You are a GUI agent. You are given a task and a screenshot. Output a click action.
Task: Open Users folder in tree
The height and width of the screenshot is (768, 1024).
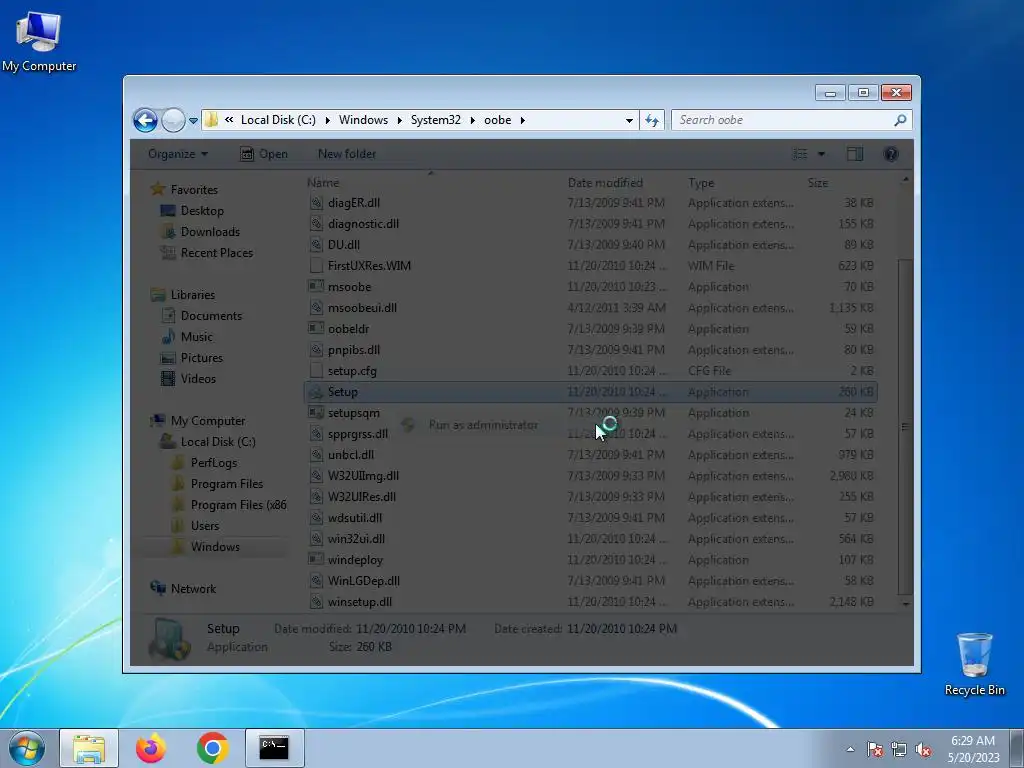204,526
